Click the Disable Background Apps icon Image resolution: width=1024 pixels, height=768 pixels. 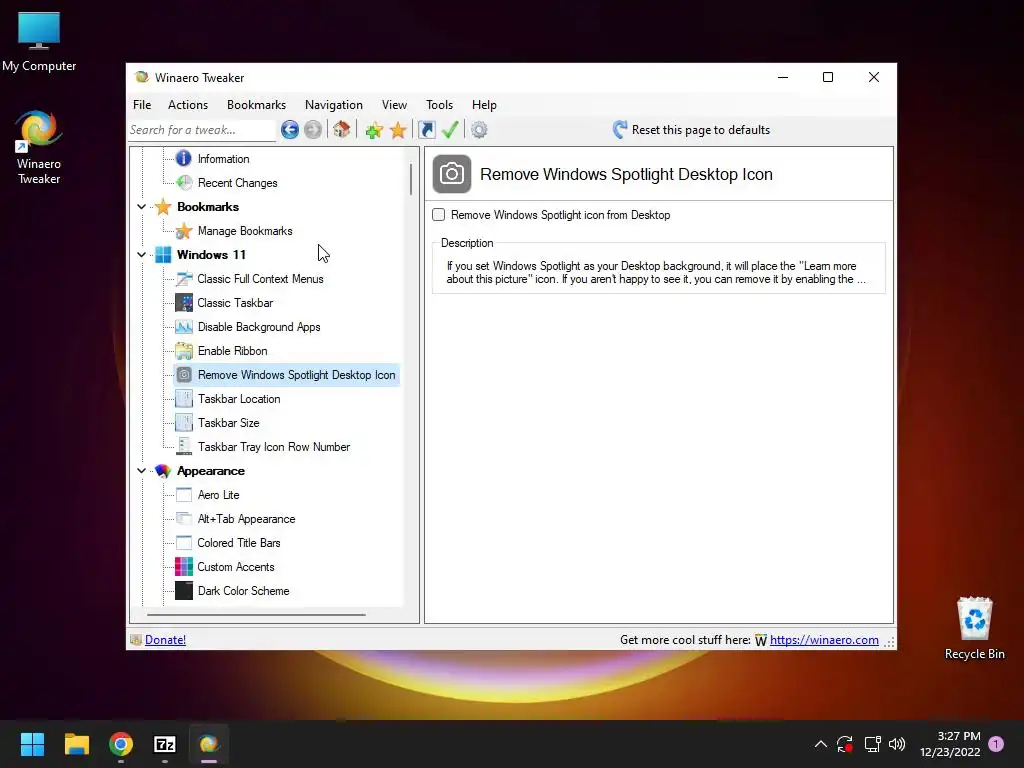(x=184, y=327)
